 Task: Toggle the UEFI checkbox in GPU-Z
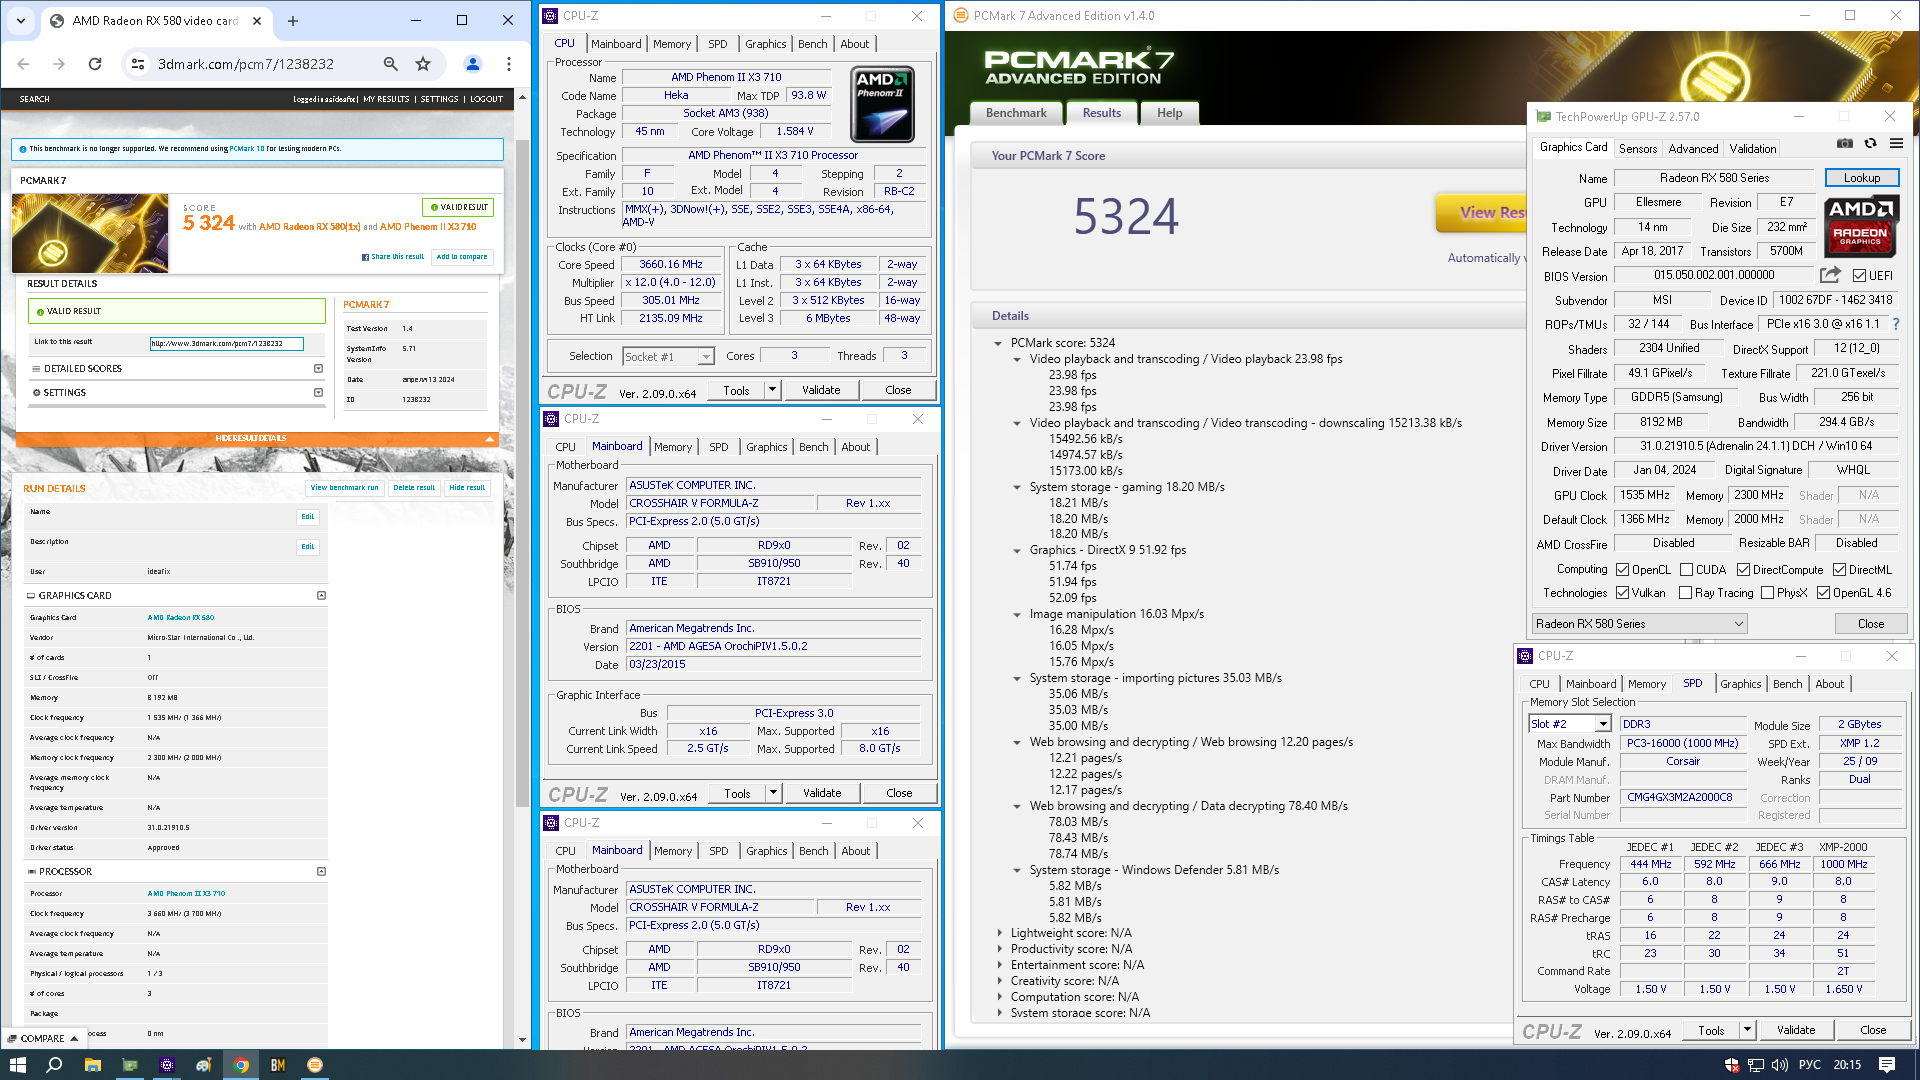click(x=1859, y=276)
